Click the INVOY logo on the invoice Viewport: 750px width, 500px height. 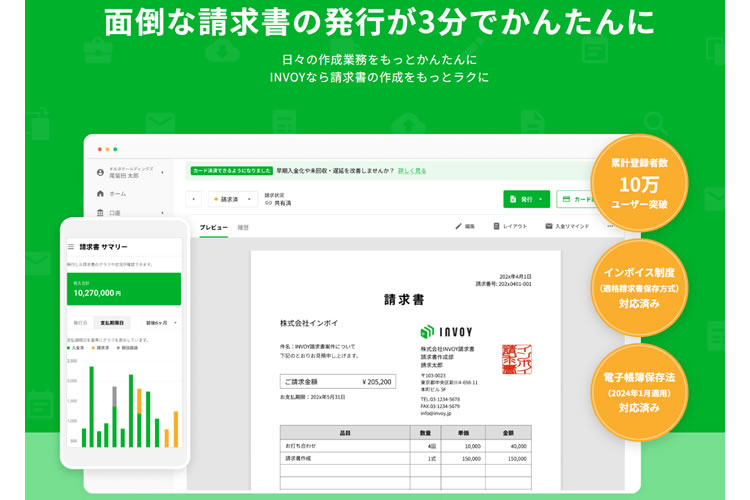coord(446,331)
